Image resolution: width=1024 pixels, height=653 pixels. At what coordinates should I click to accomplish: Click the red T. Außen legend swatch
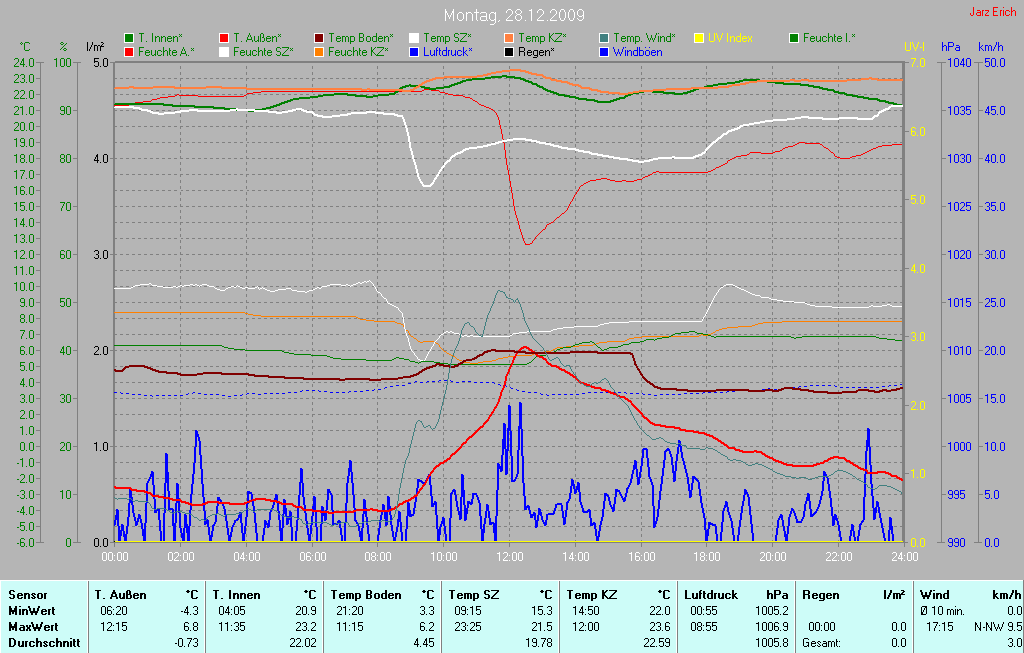point(224,38)
